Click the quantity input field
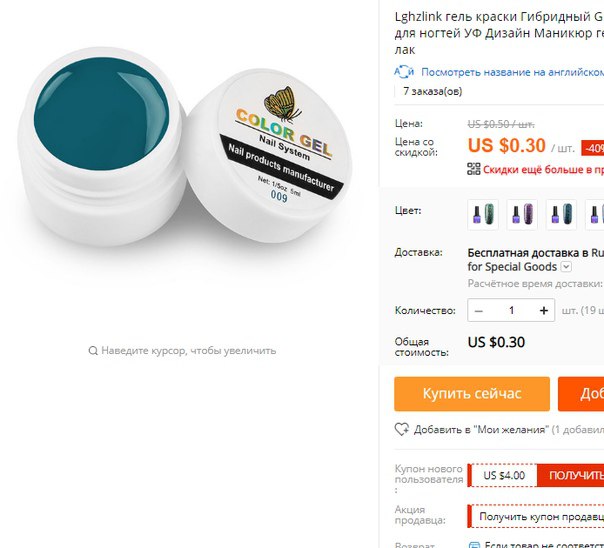Screen dimensions: 604x548 pyautogui.click(x=511, y=310)
